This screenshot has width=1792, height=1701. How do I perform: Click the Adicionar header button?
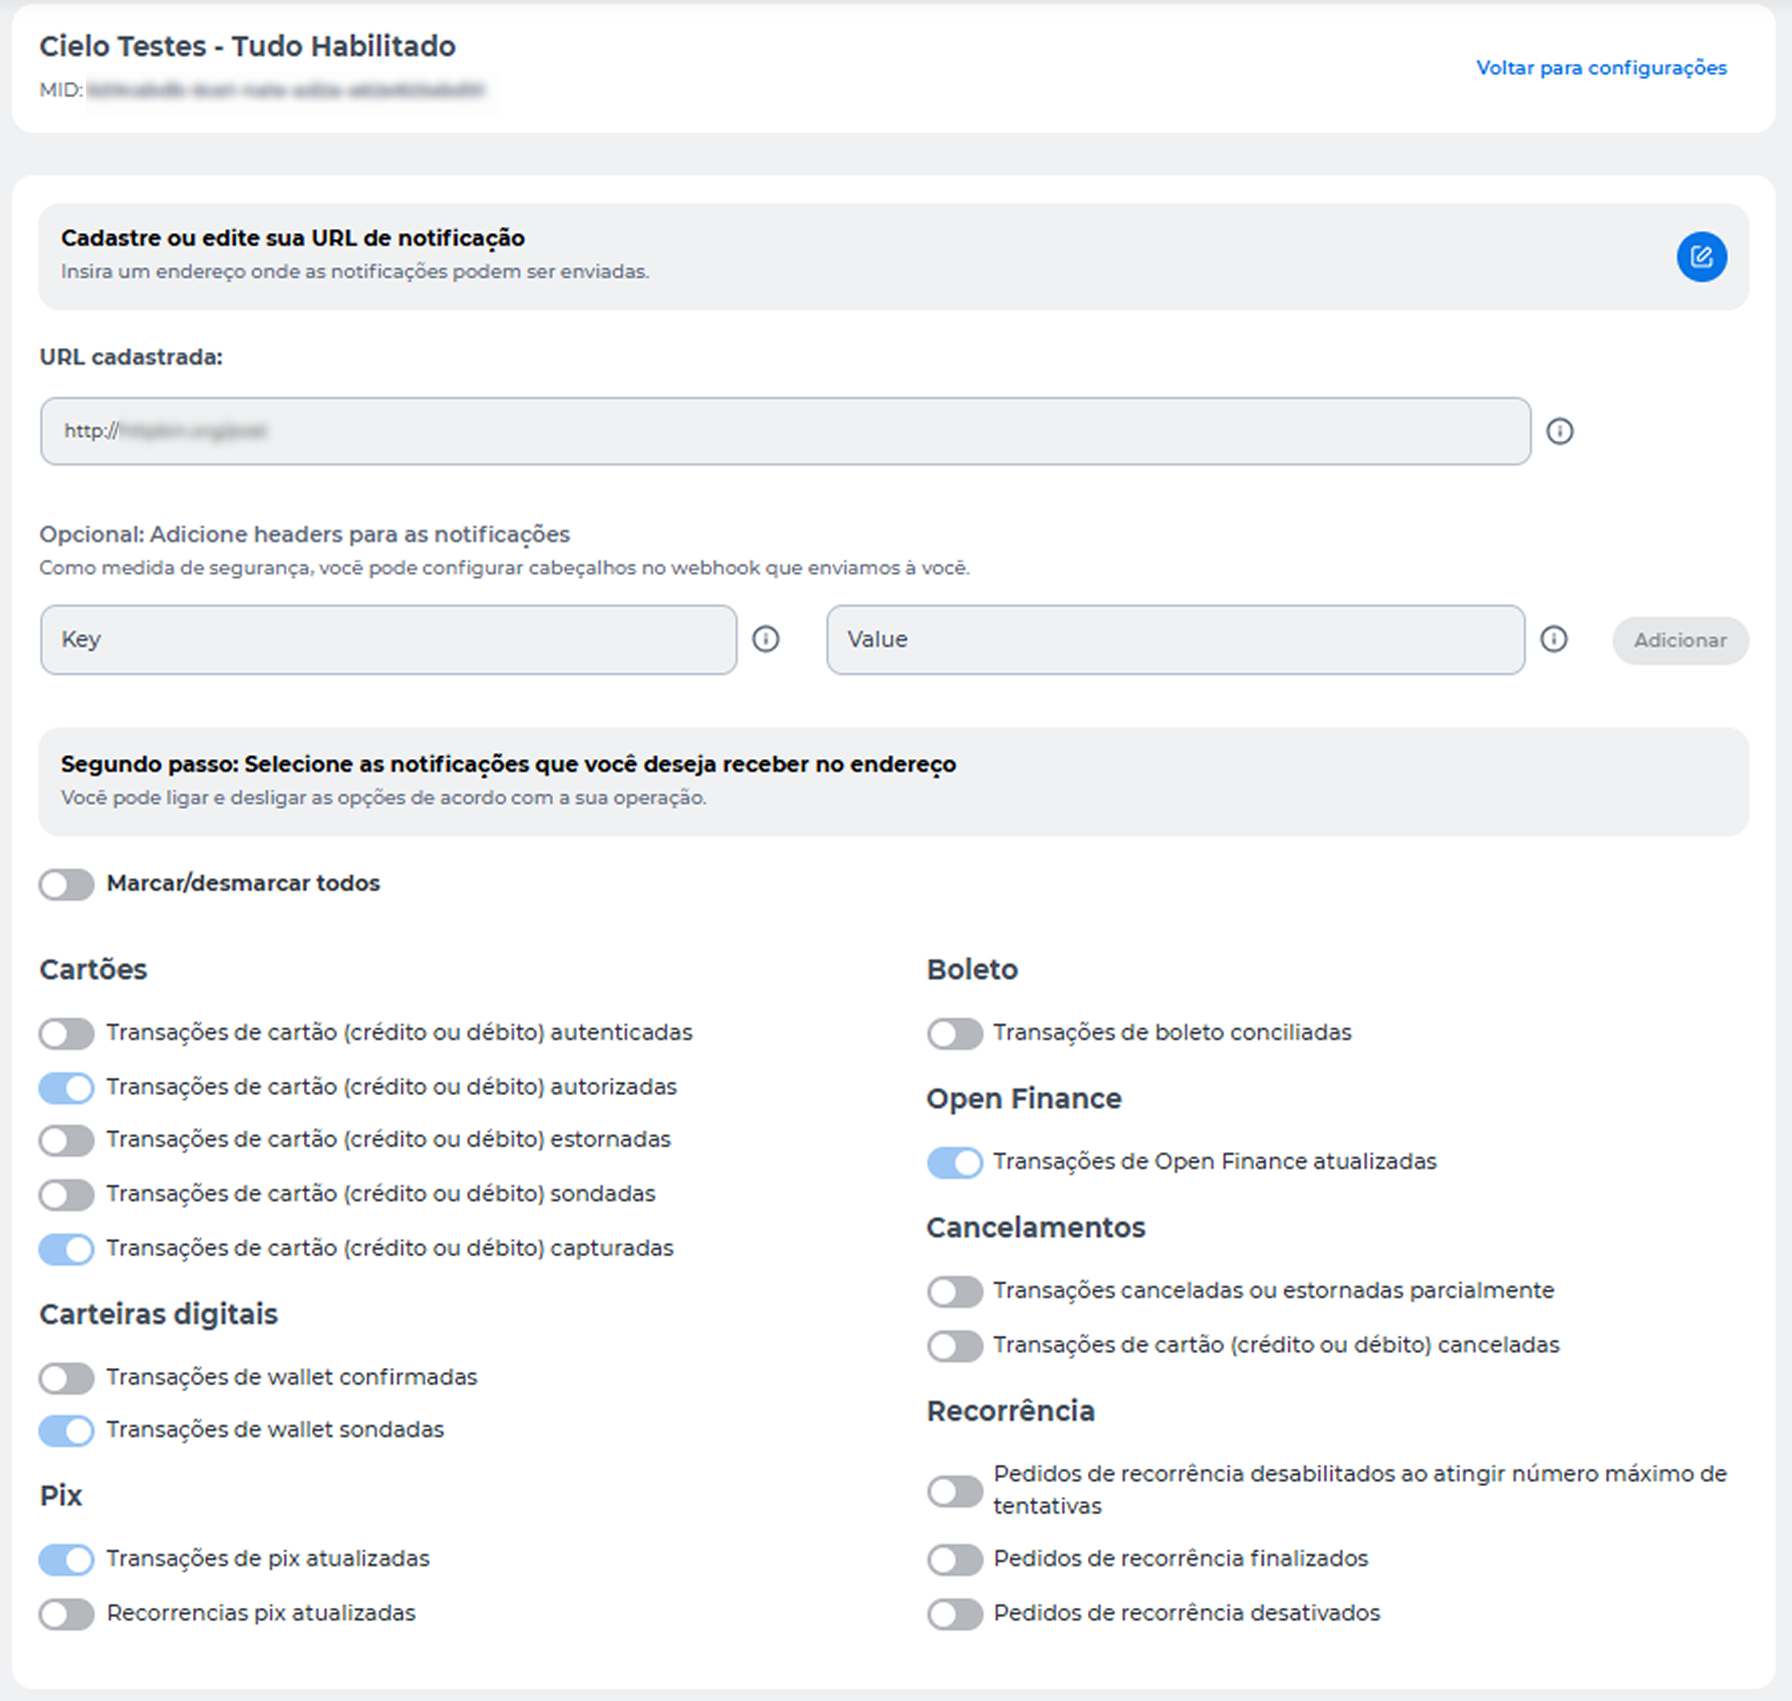1680,640
